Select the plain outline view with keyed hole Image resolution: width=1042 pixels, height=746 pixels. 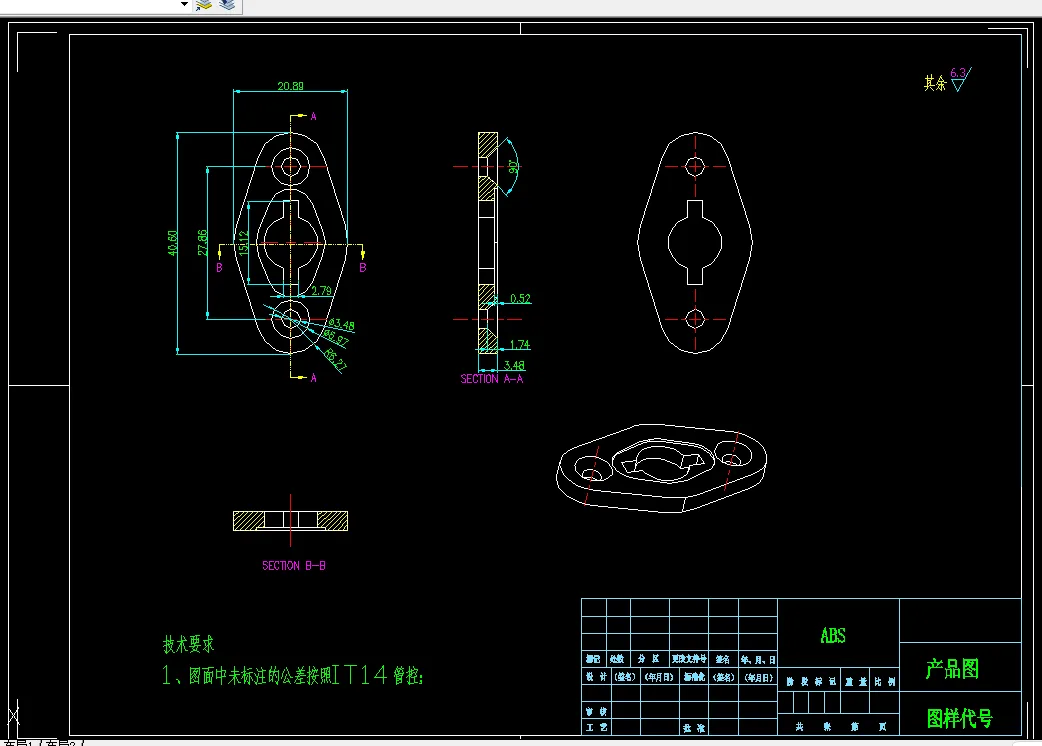[x=695, y=242]
